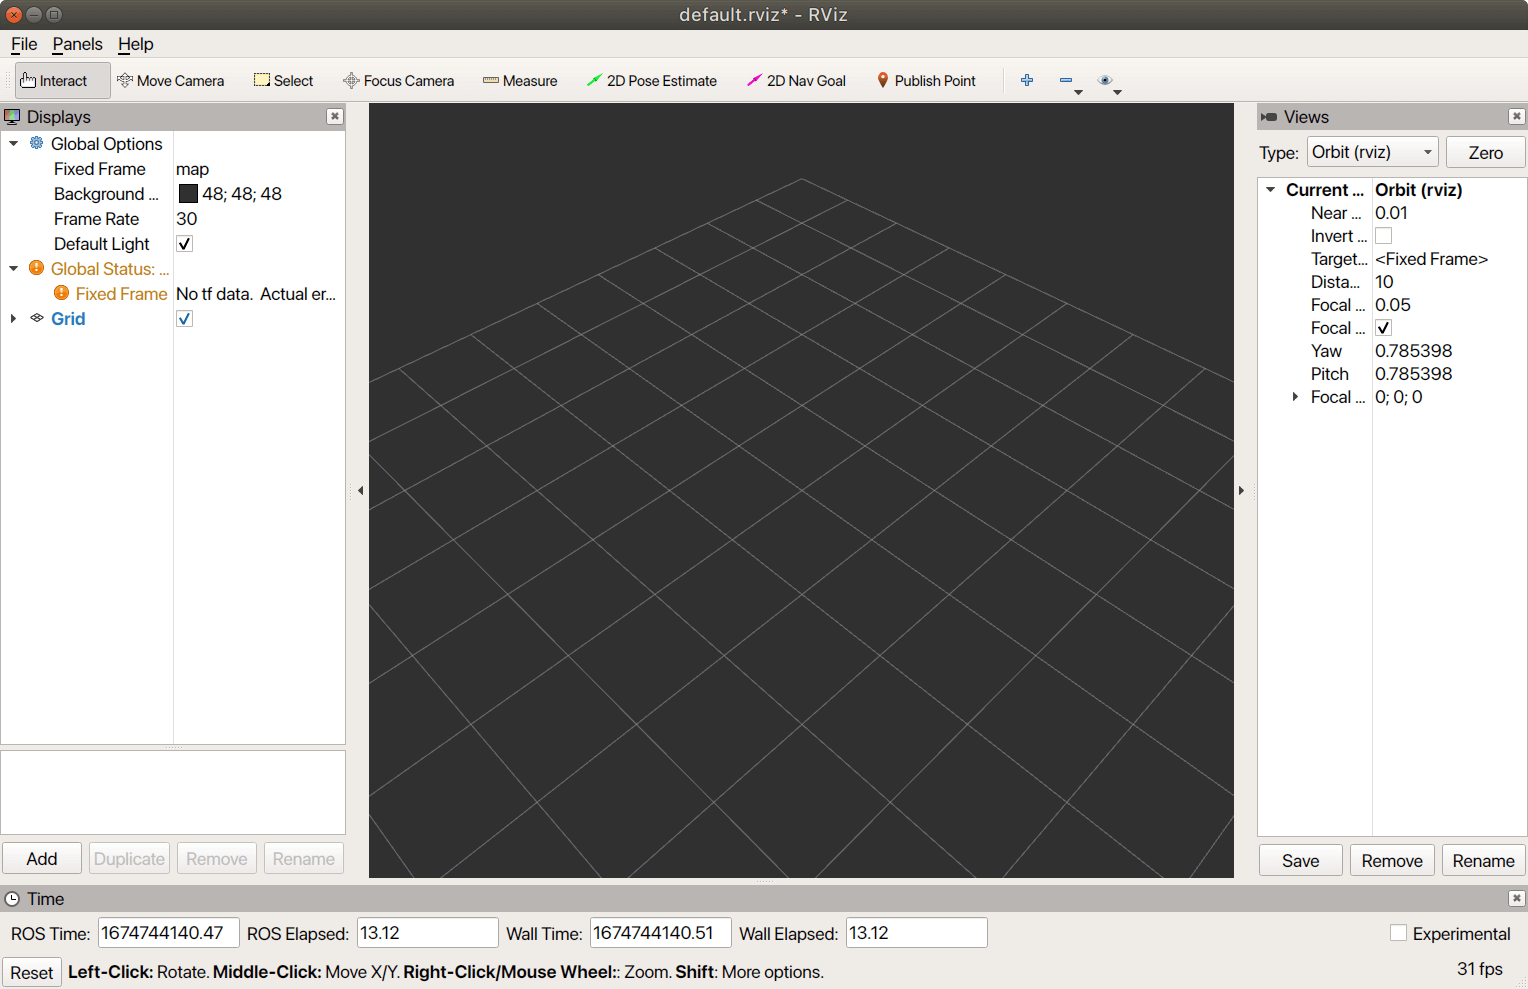Choose the Publish Point tool
1528x989 pixels.
[x=926, y=81]
